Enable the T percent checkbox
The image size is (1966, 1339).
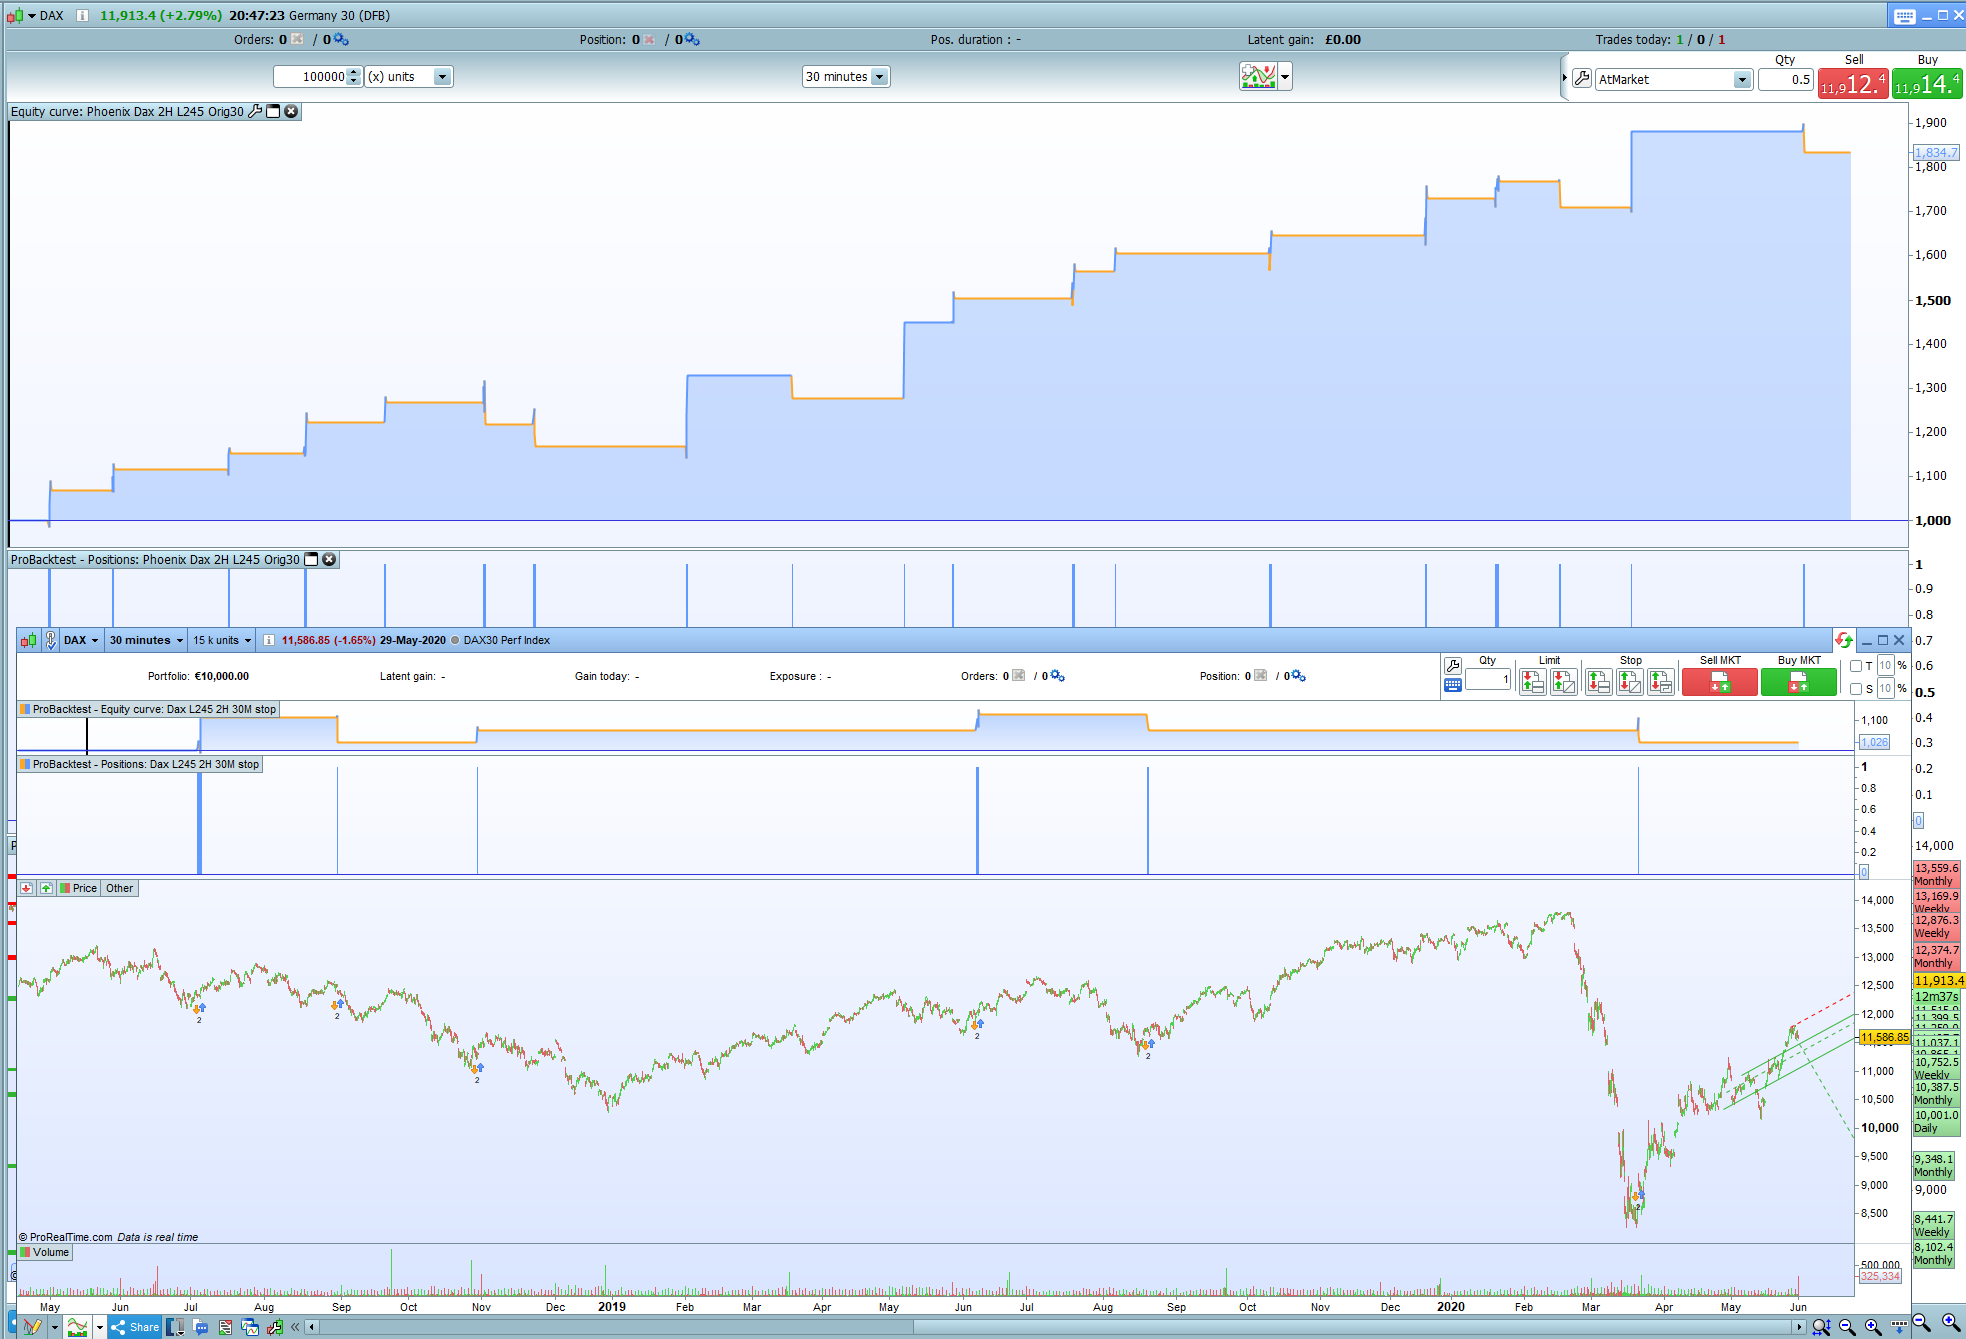1856,666
